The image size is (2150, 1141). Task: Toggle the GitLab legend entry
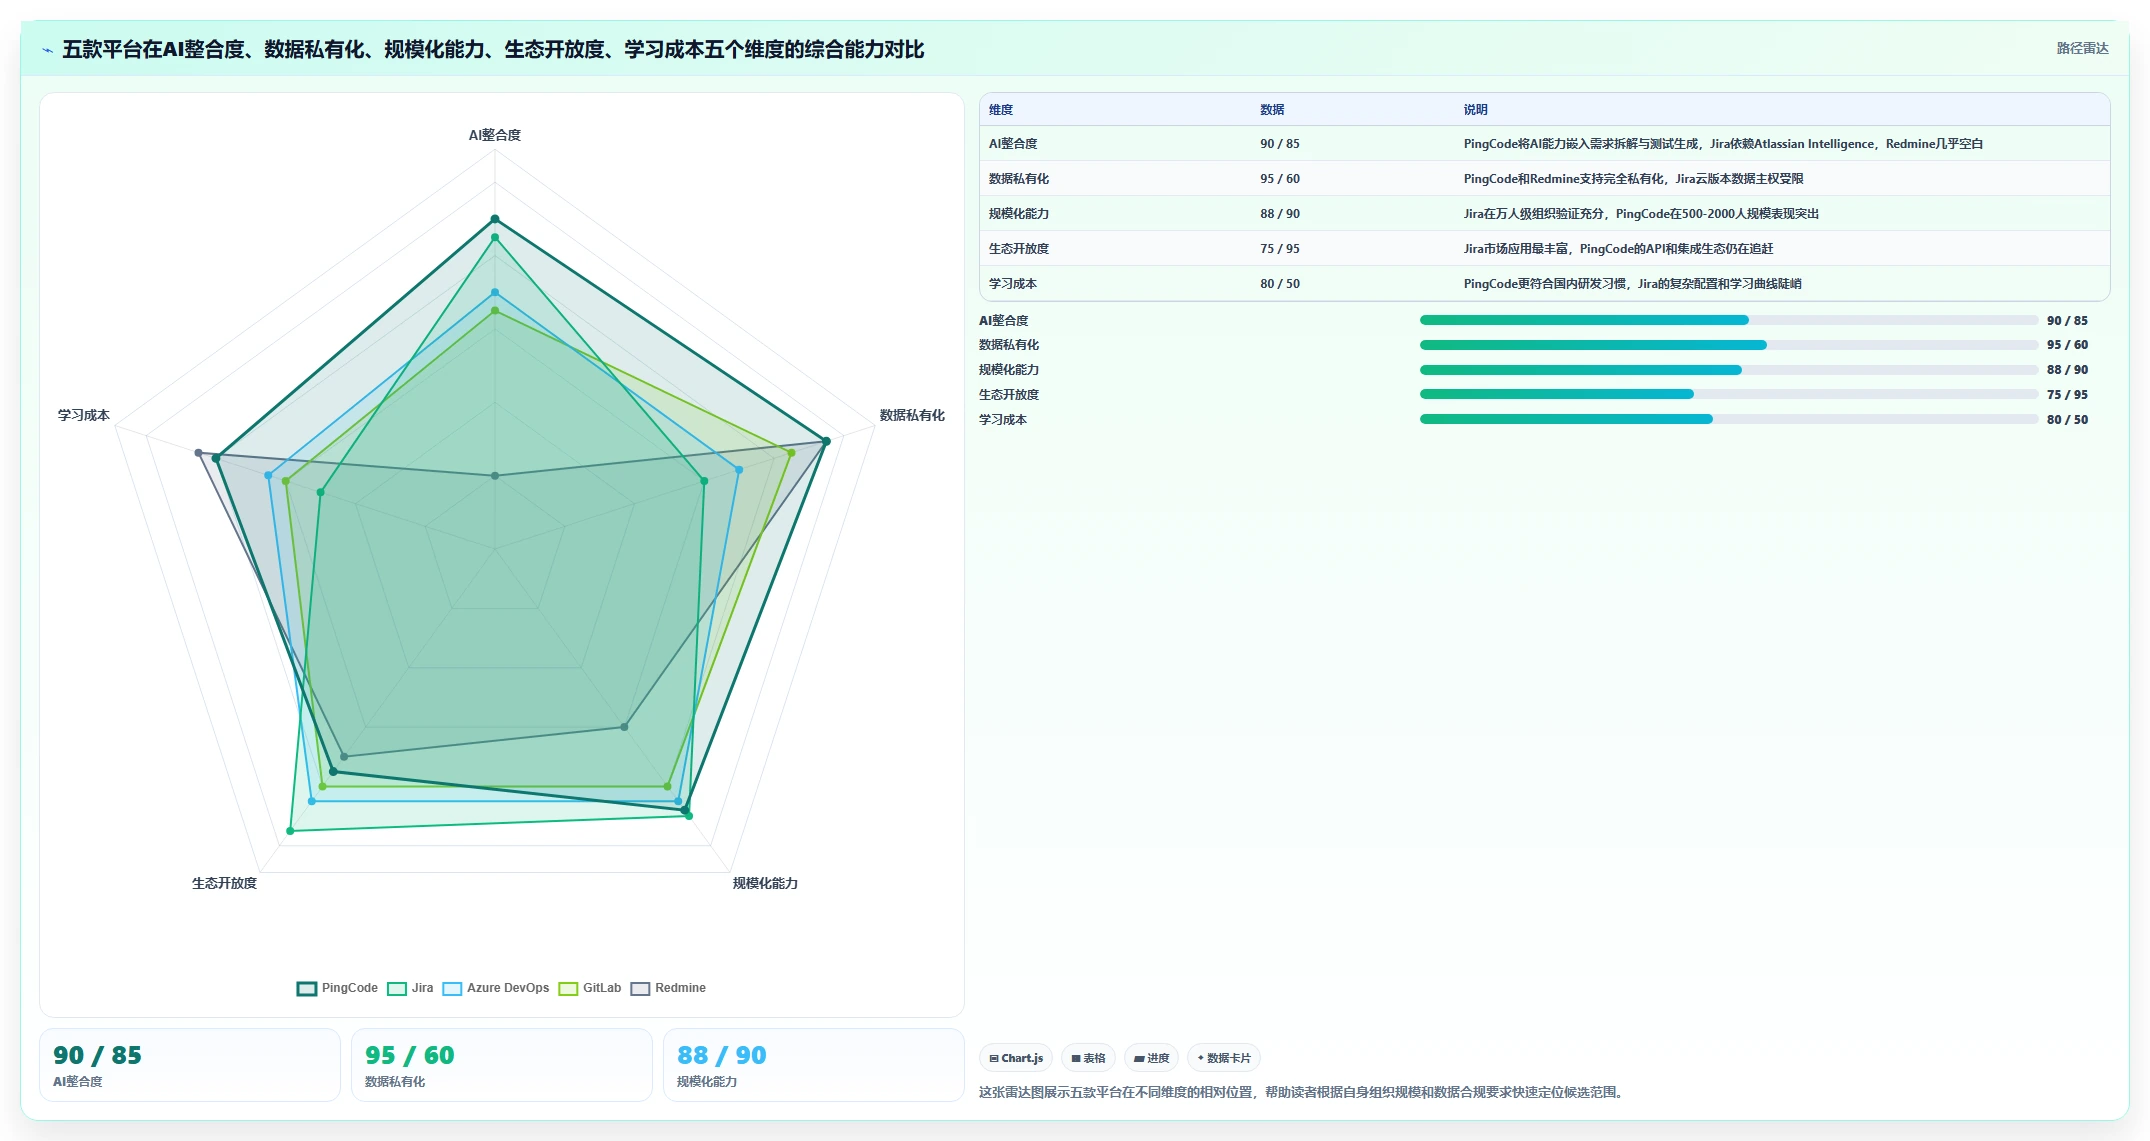[x=590, y=988]
